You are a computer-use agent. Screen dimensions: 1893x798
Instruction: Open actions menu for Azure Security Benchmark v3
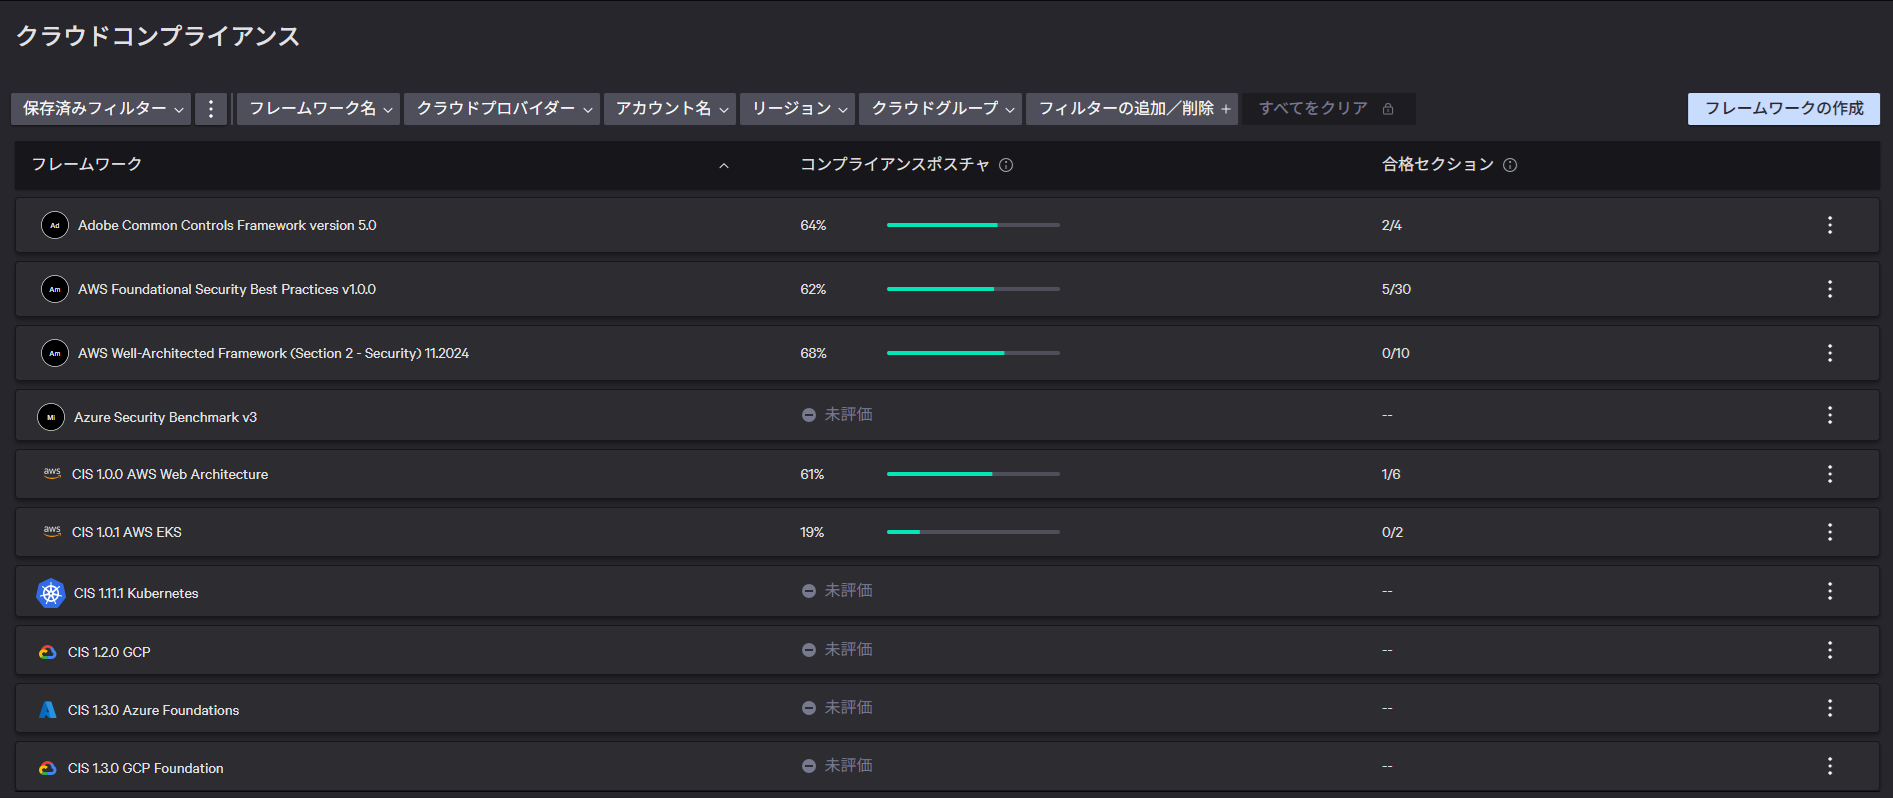click(x=1829, y=415)
